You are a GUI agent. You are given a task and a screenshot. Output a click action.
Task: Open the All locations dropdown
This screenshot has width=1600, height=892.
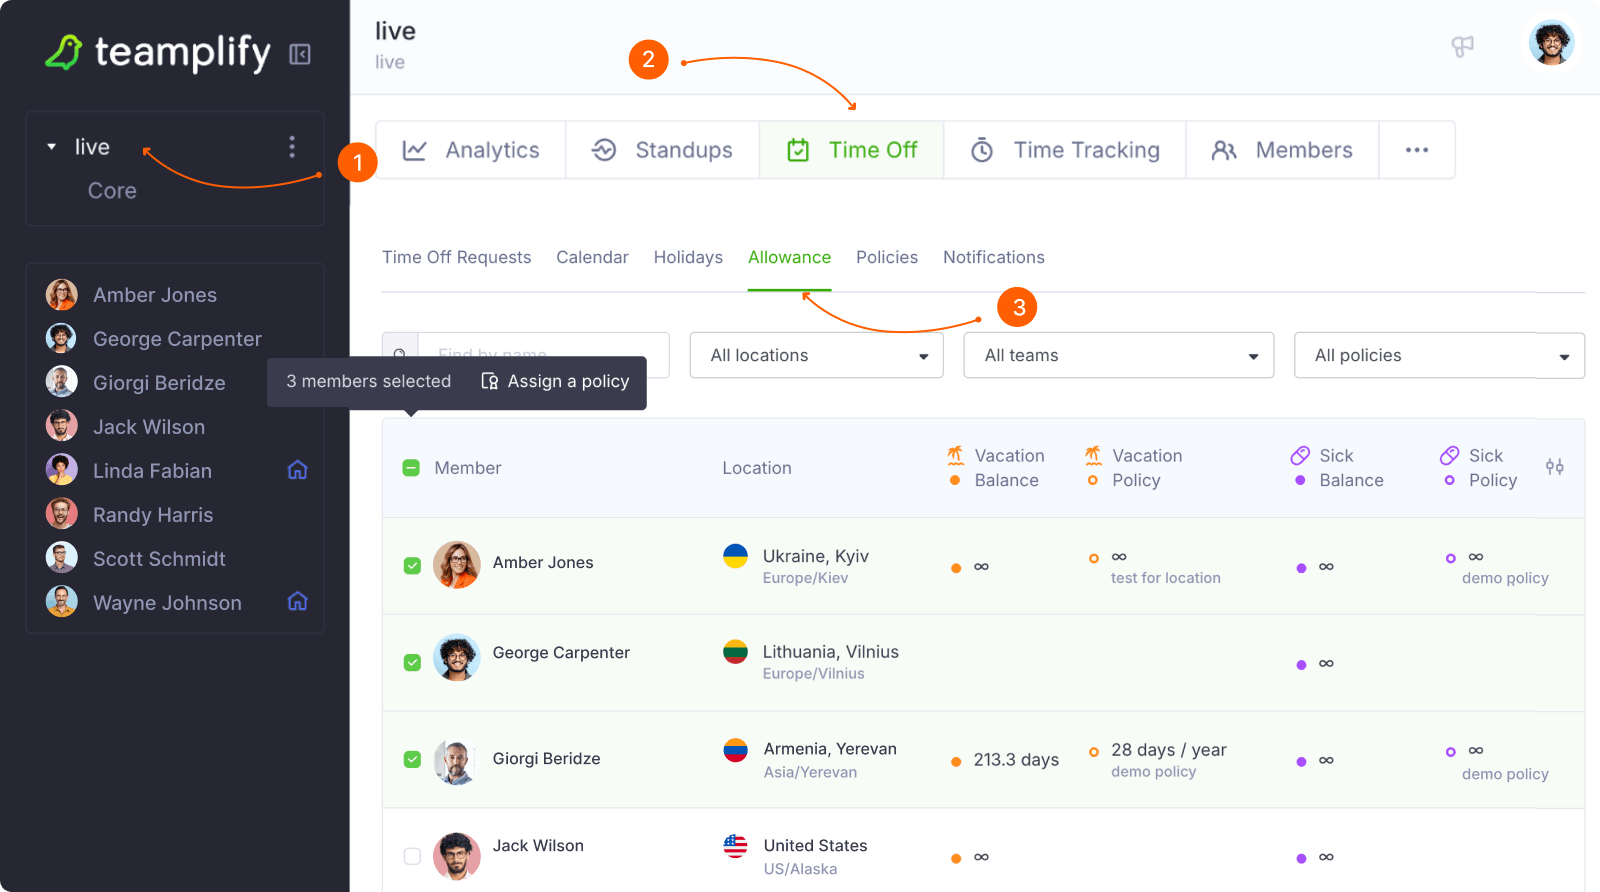pos(816,355)
